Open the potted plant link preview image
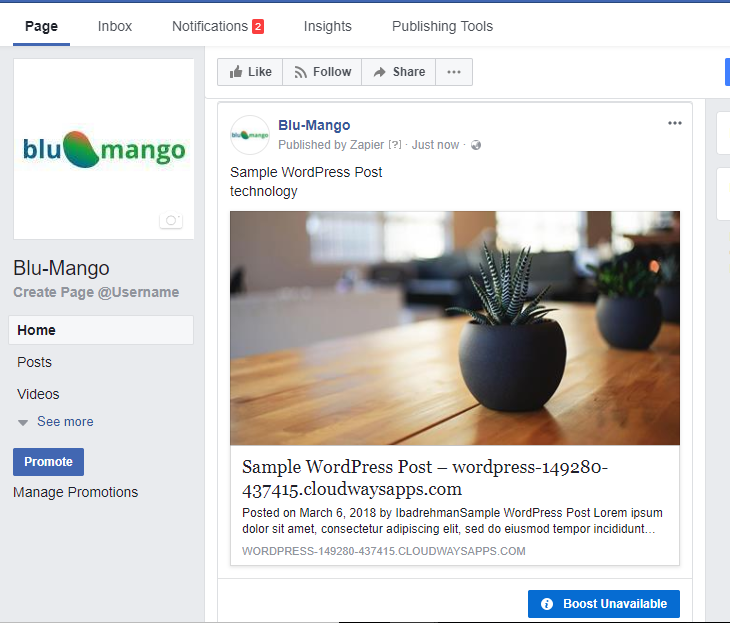The image size is (730, 623). pyautogui.click(x=455, y=328)
